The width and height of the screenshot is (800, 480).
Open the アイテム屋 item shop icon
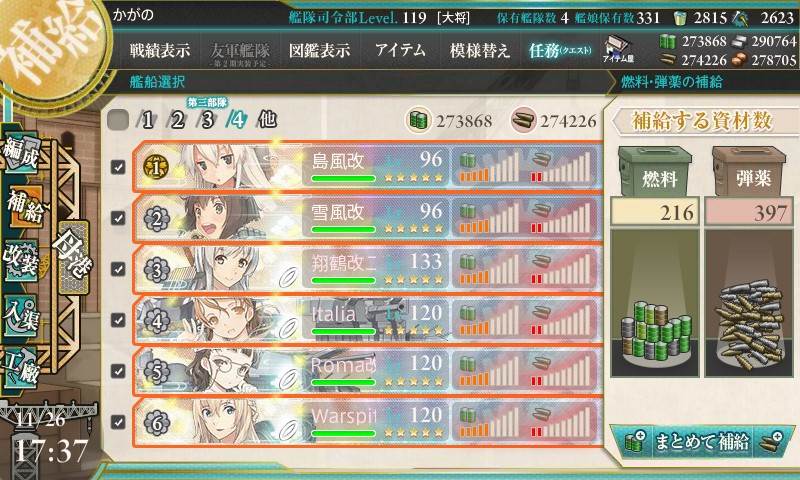(x=618, y=49)
